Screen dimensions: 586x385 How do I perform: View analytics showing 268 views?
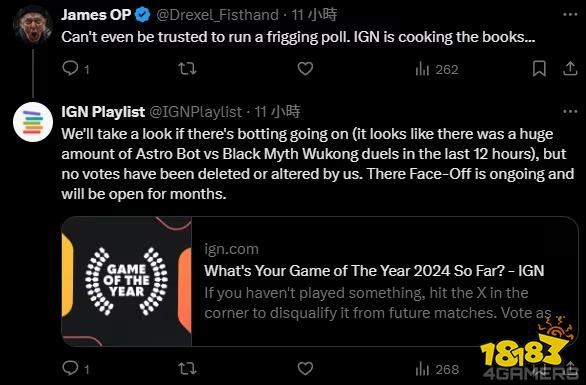(437, 369)
